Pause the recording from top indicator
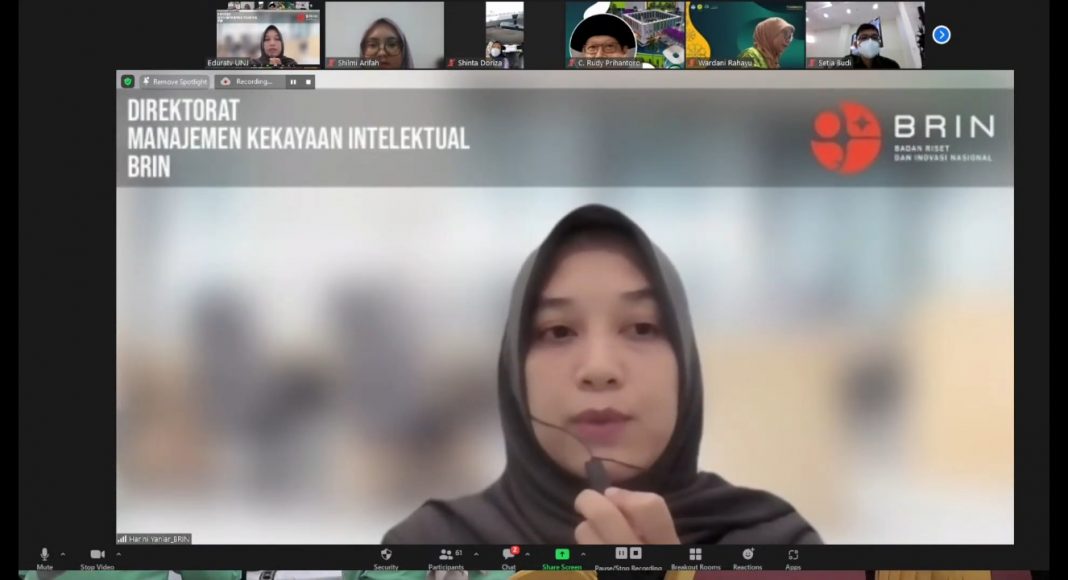 [x=293, y=82]
